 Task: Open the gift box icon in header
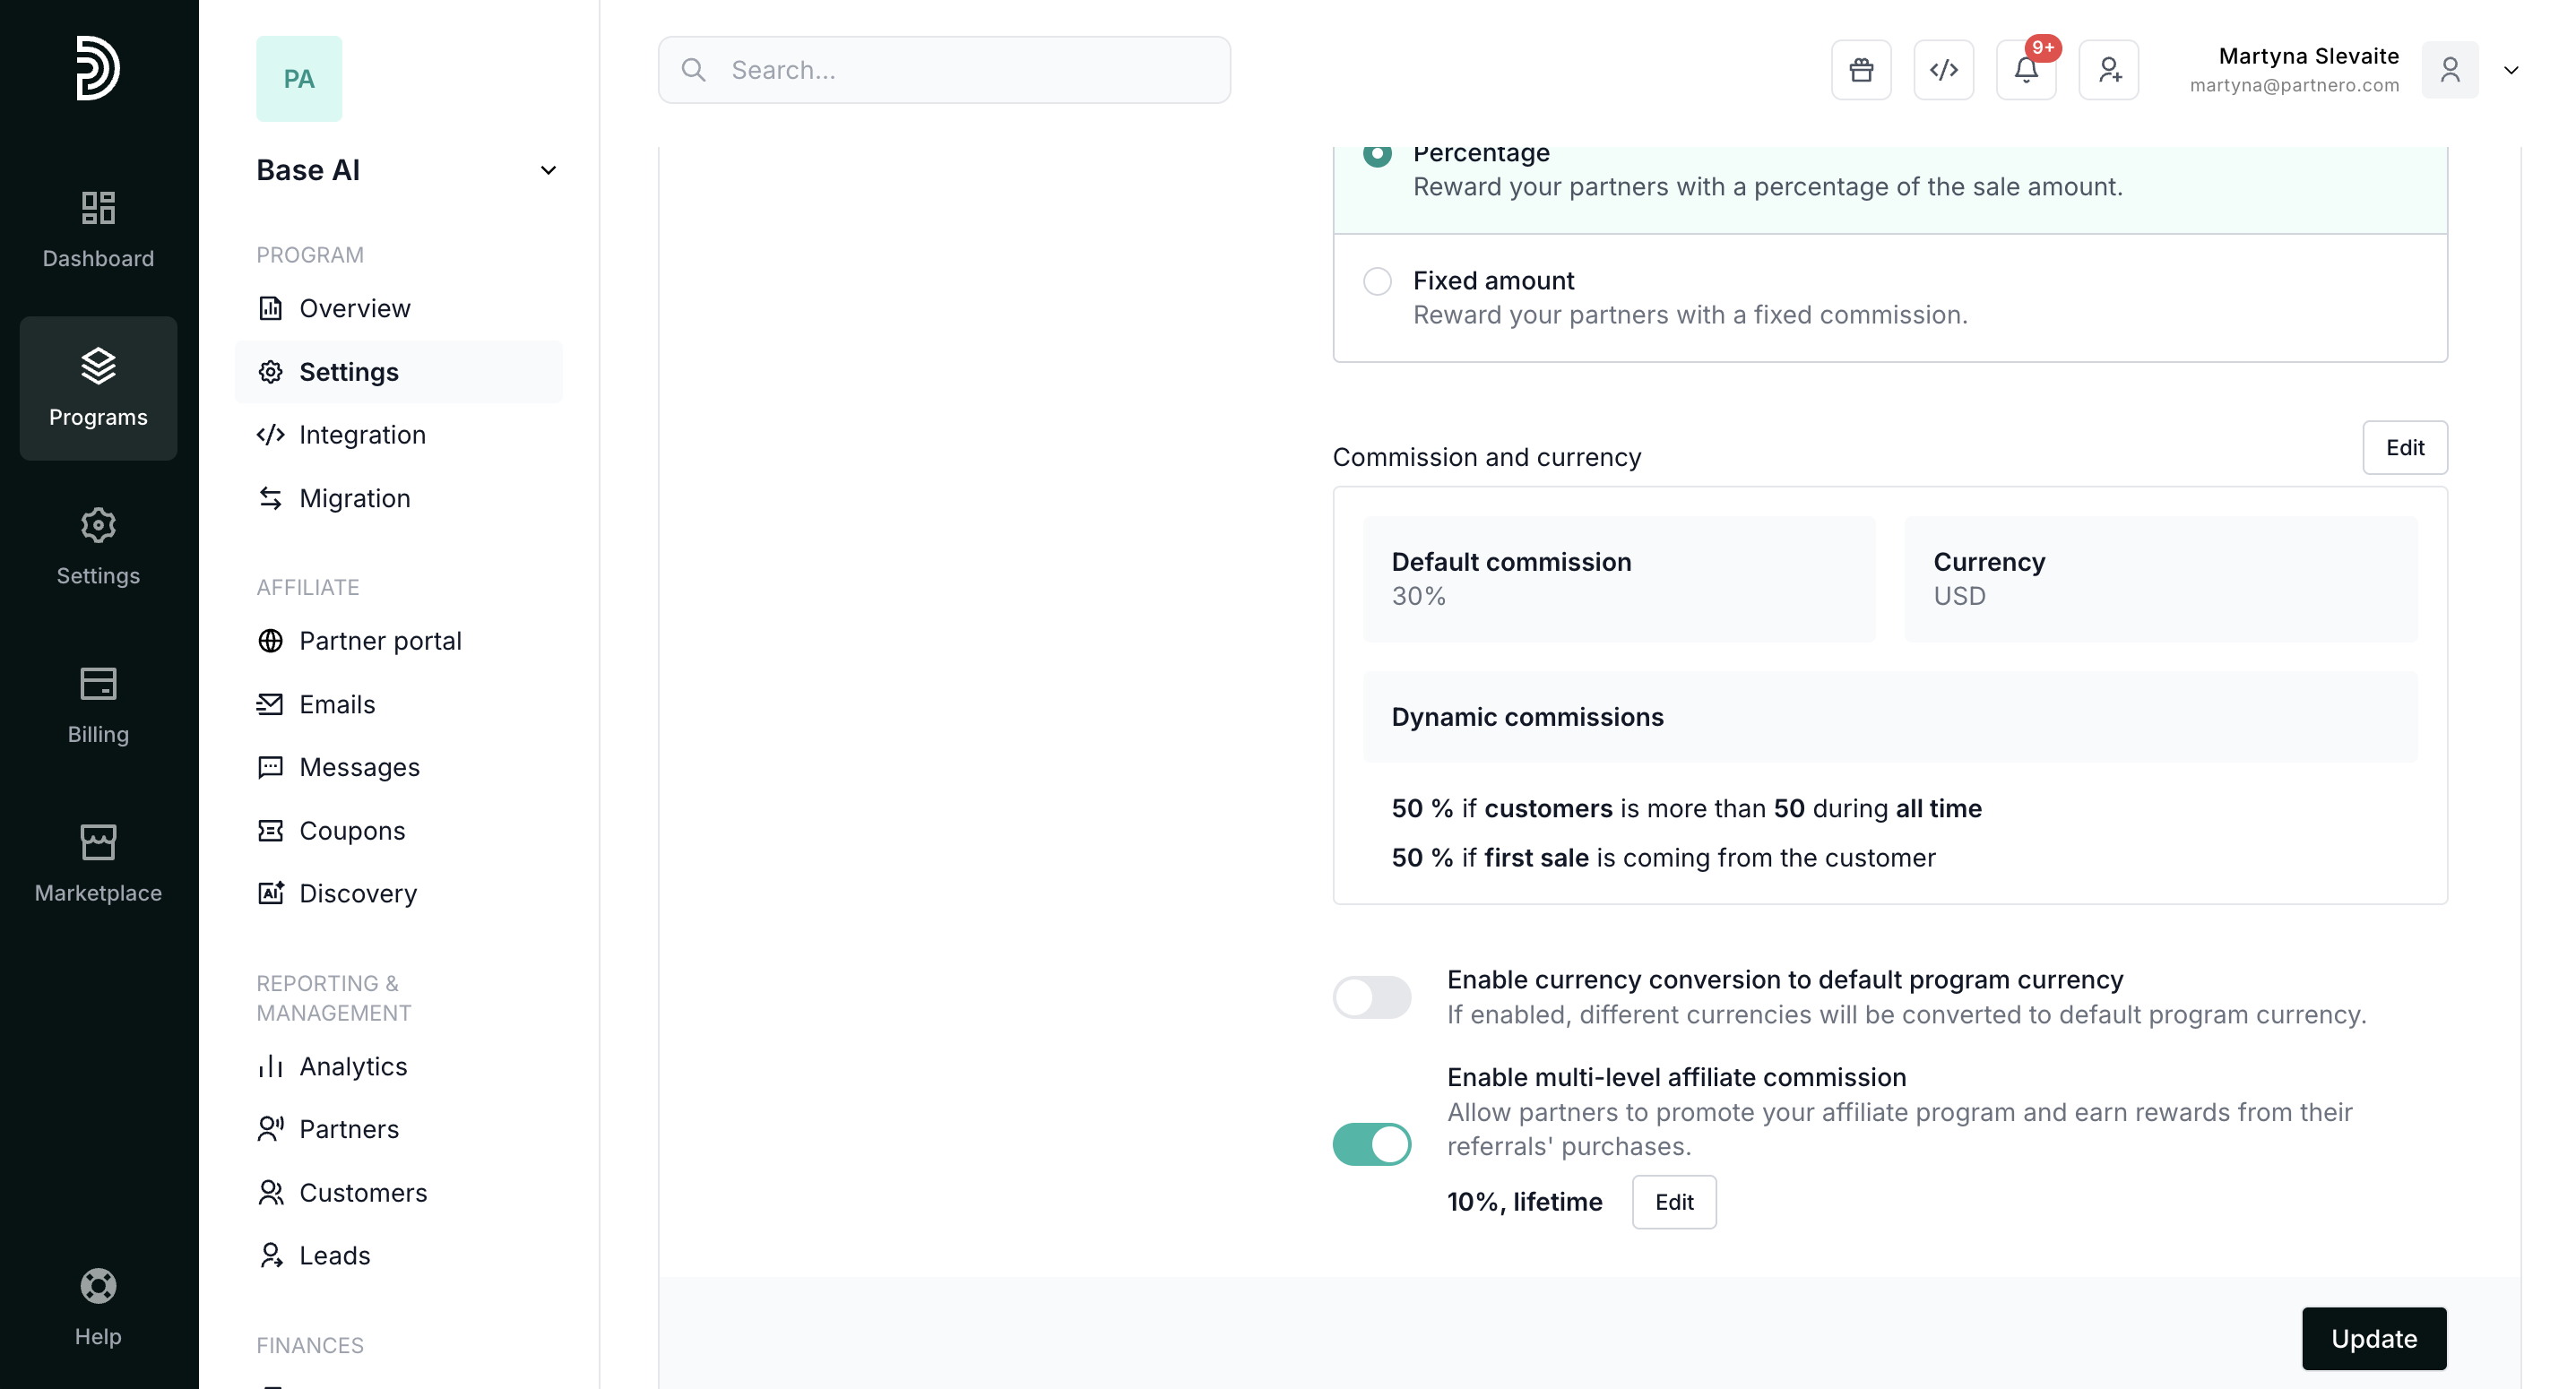1860,70
